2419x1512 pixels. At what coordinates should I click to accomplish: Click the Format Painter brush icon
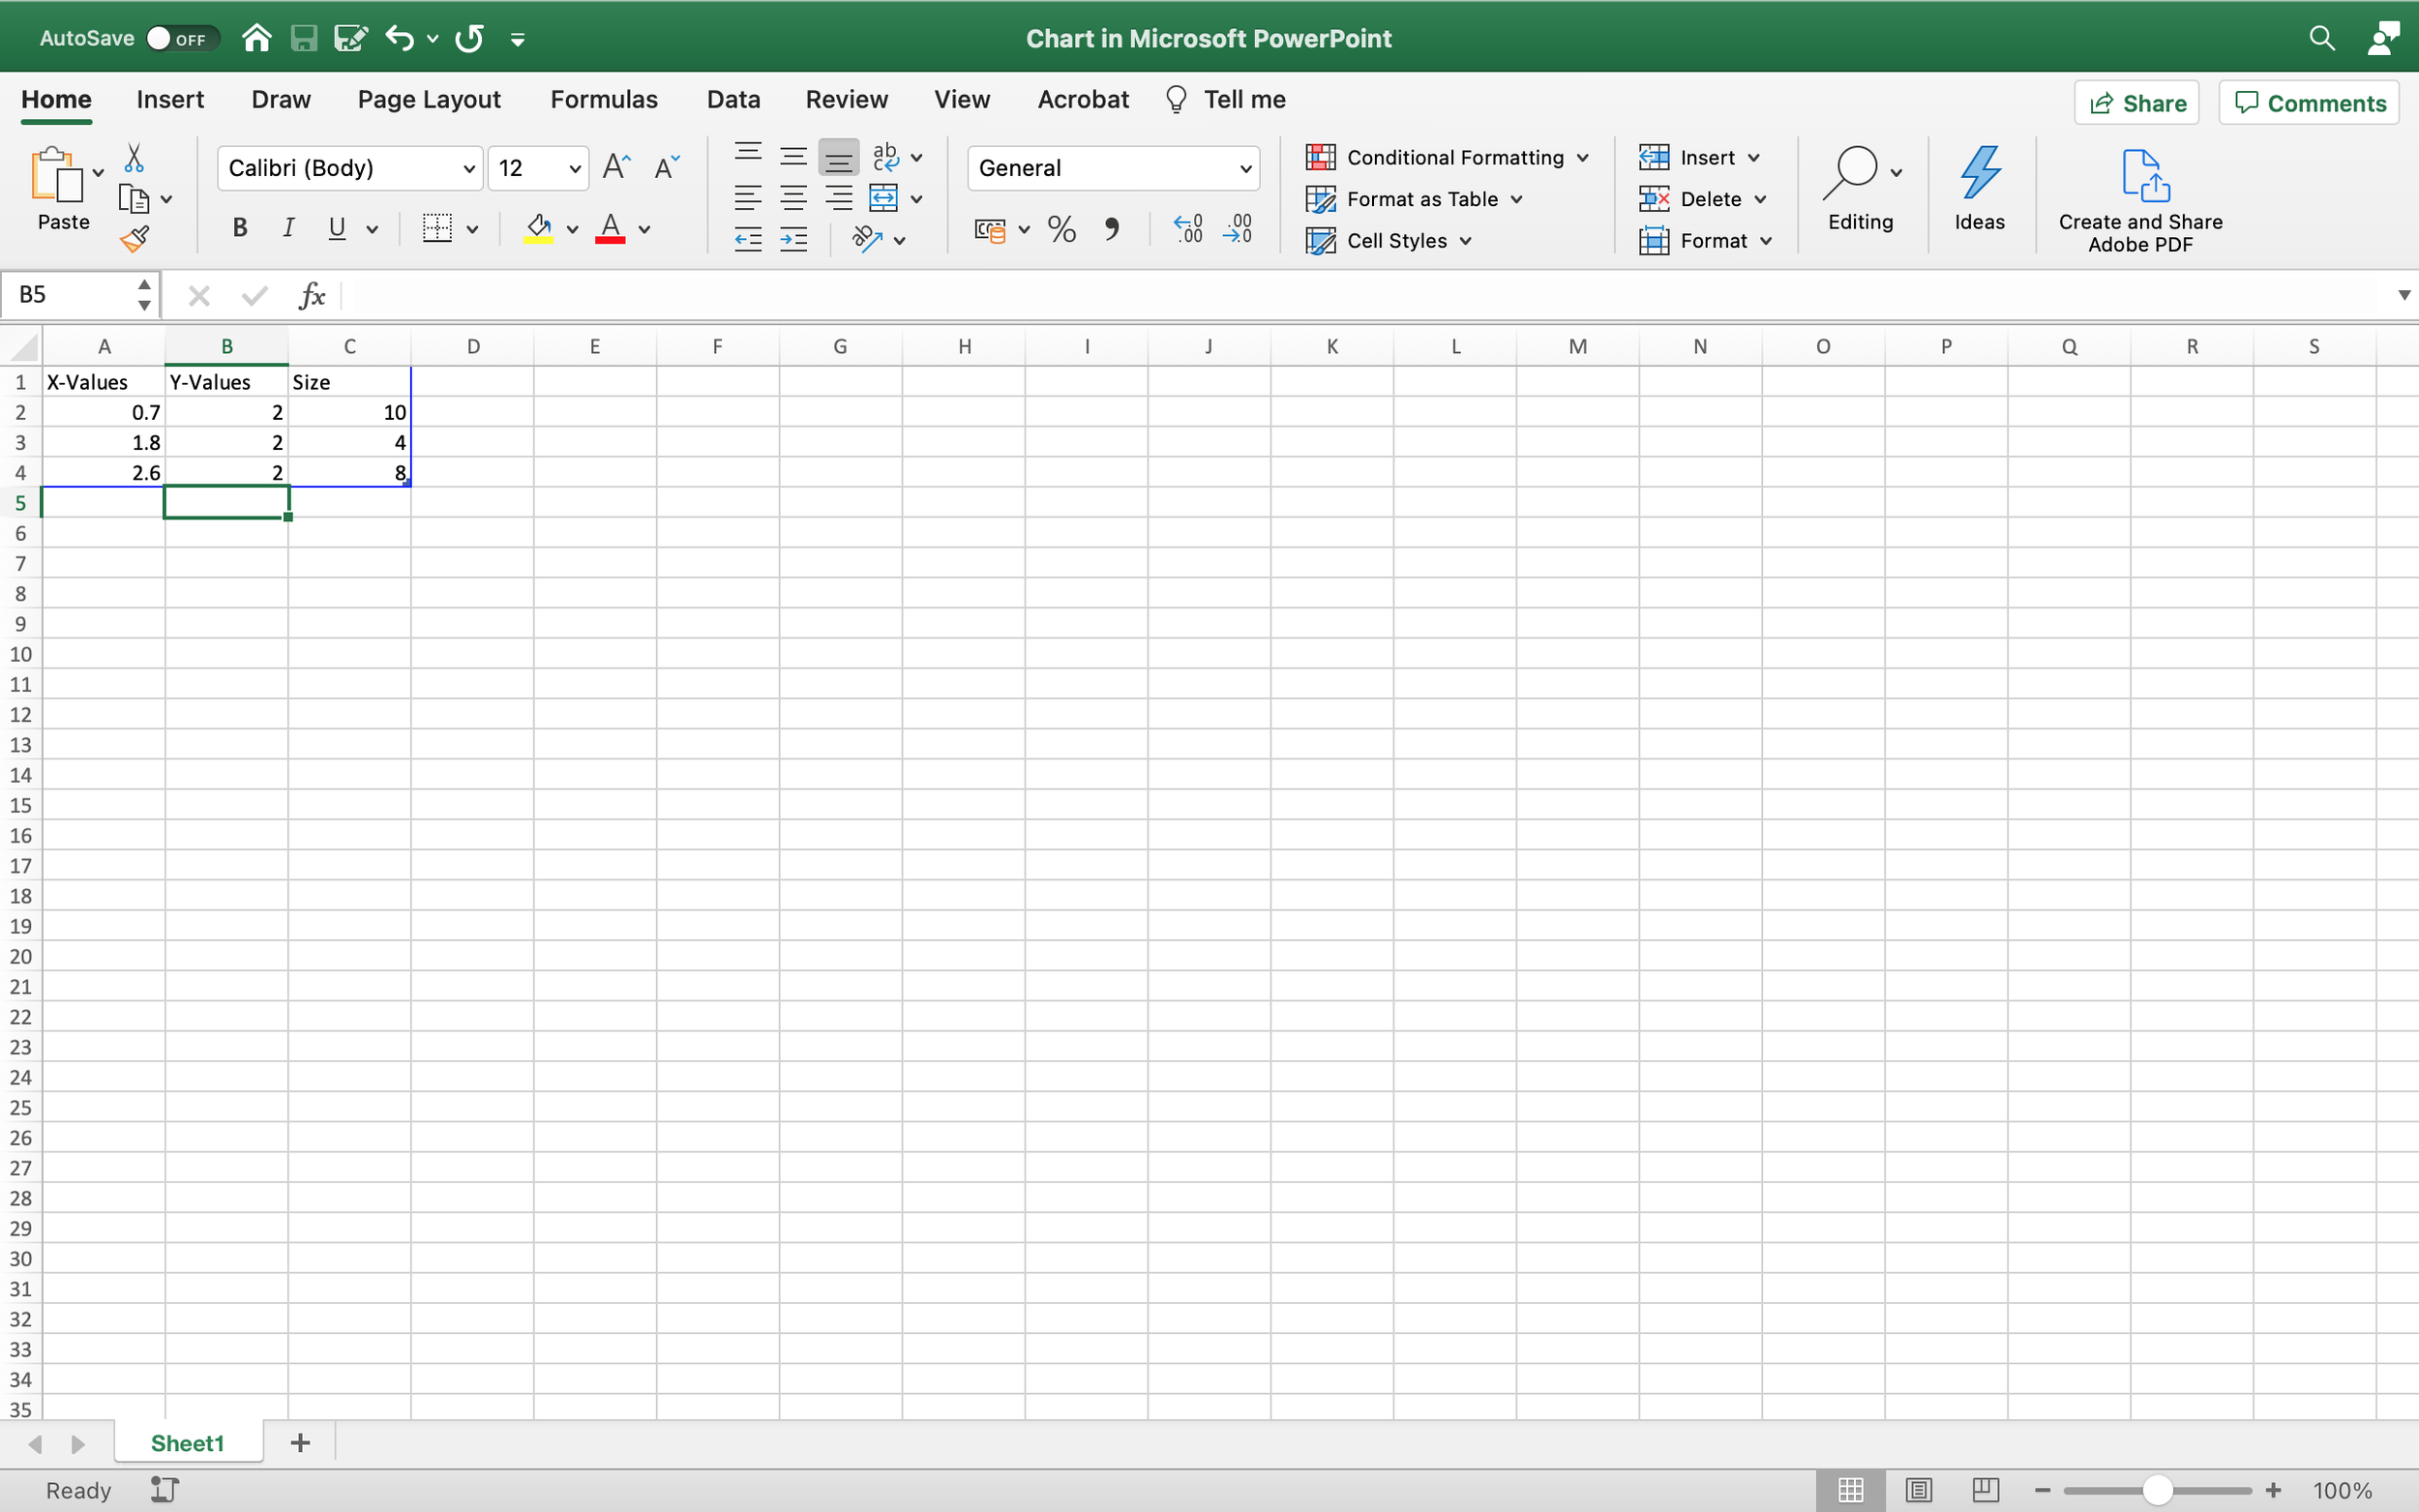pyautogui.click(x=135, y=239)
